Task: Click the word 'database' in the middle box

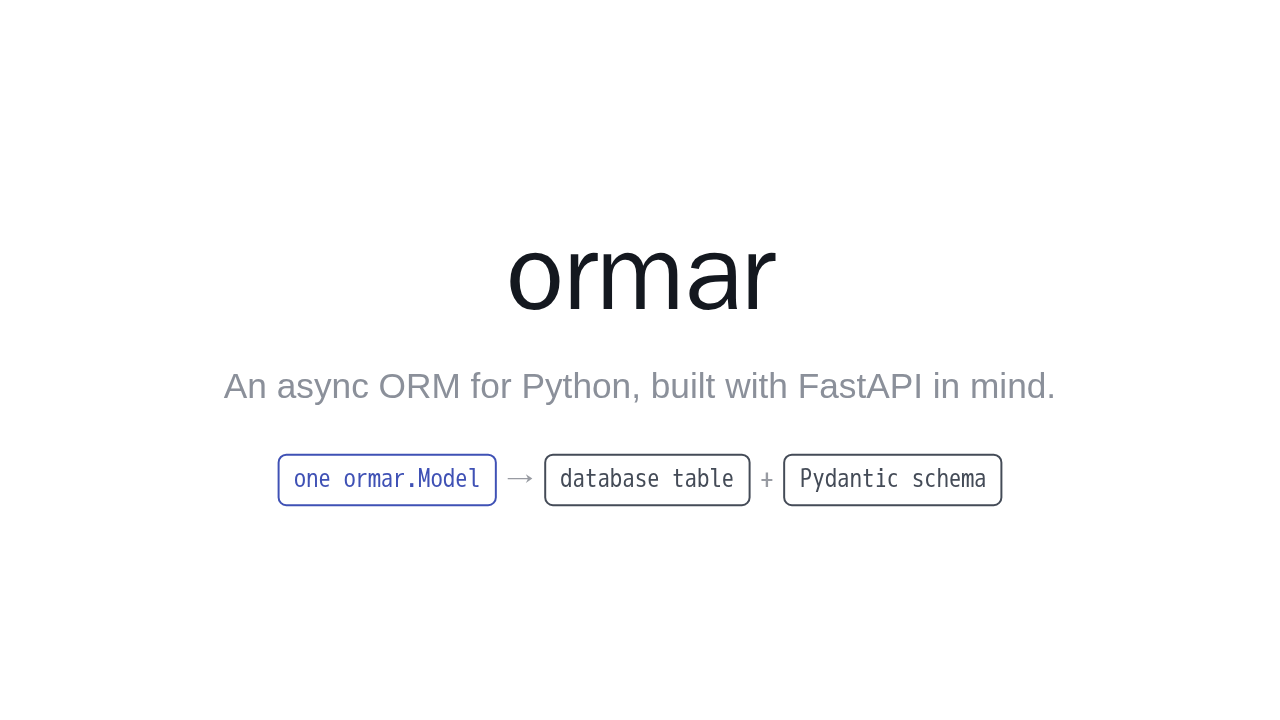Action: [x=609, y=479]
